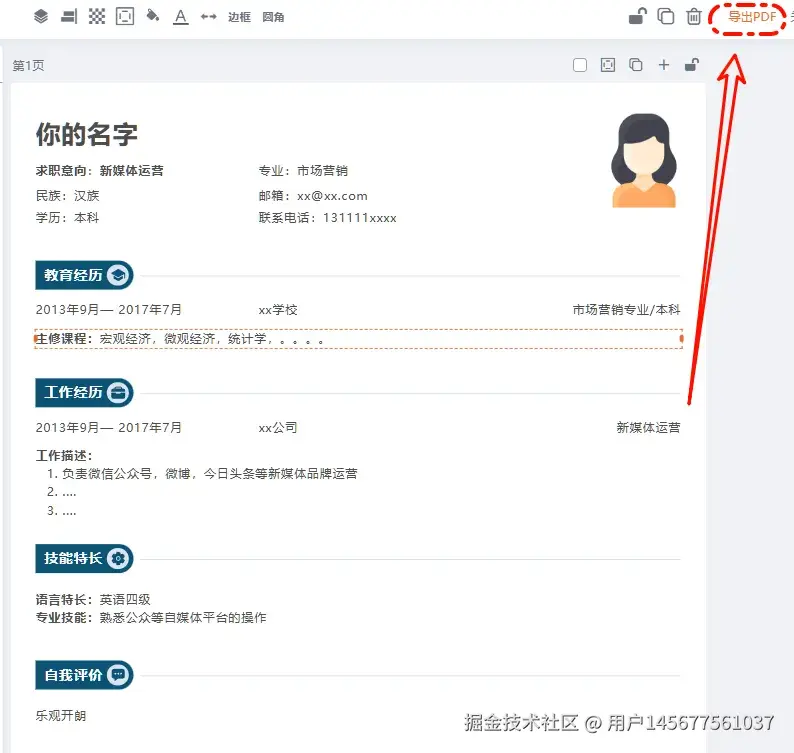Click the briefcase icon in 工作经历
Viewport: 794px width, 753px height.
click(118, 392)
